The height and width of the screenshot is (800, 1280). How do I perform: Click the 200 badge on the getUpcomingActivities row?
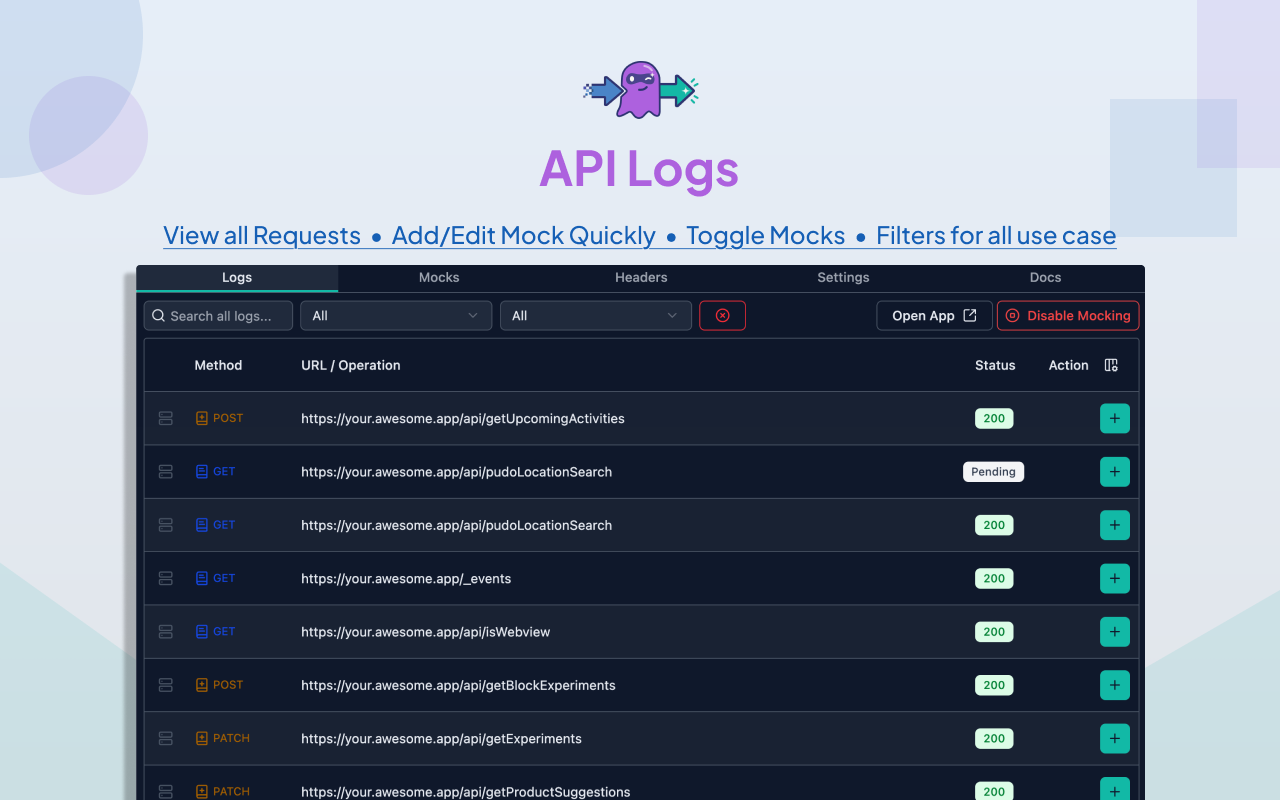pyautogui.click(x=994, y=418)
